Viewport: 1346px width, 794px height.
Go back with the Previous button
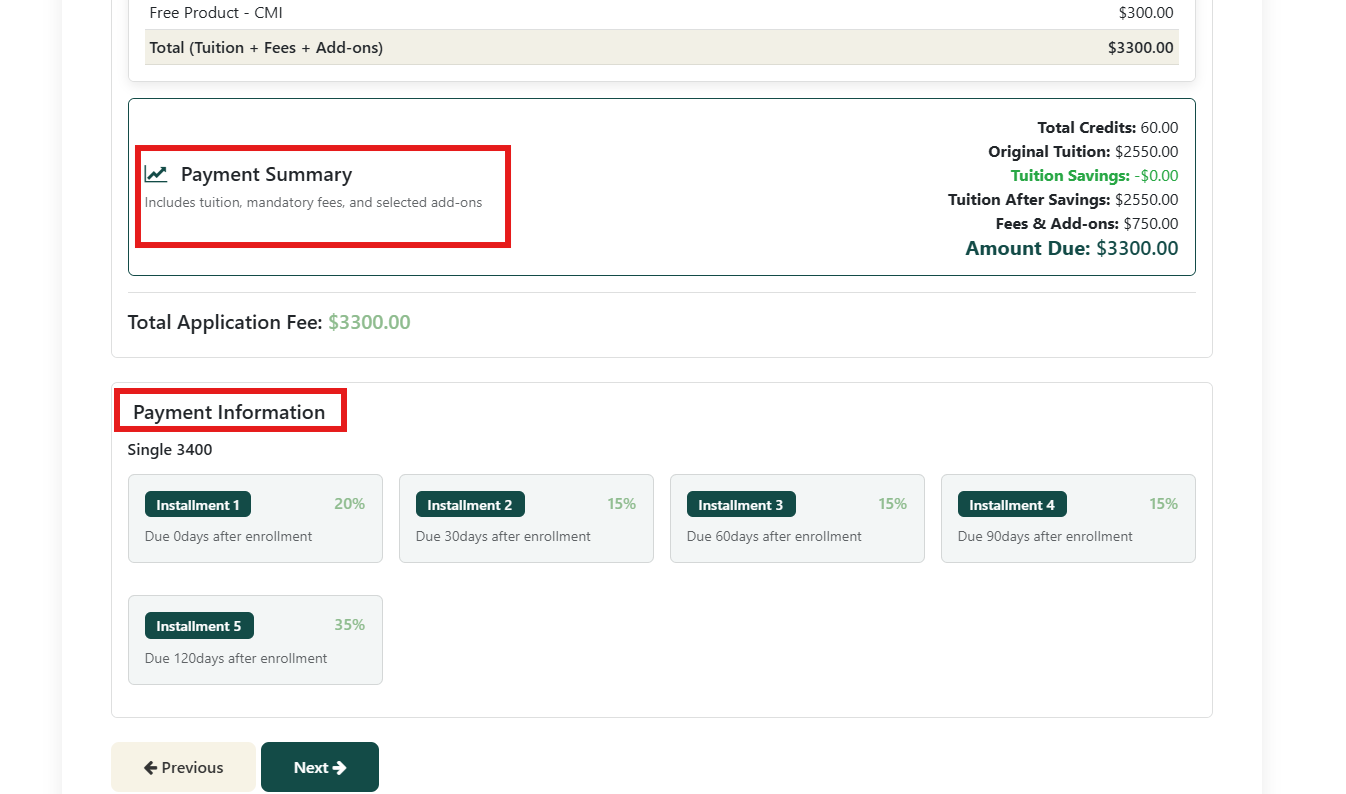(x=183, y=767)
